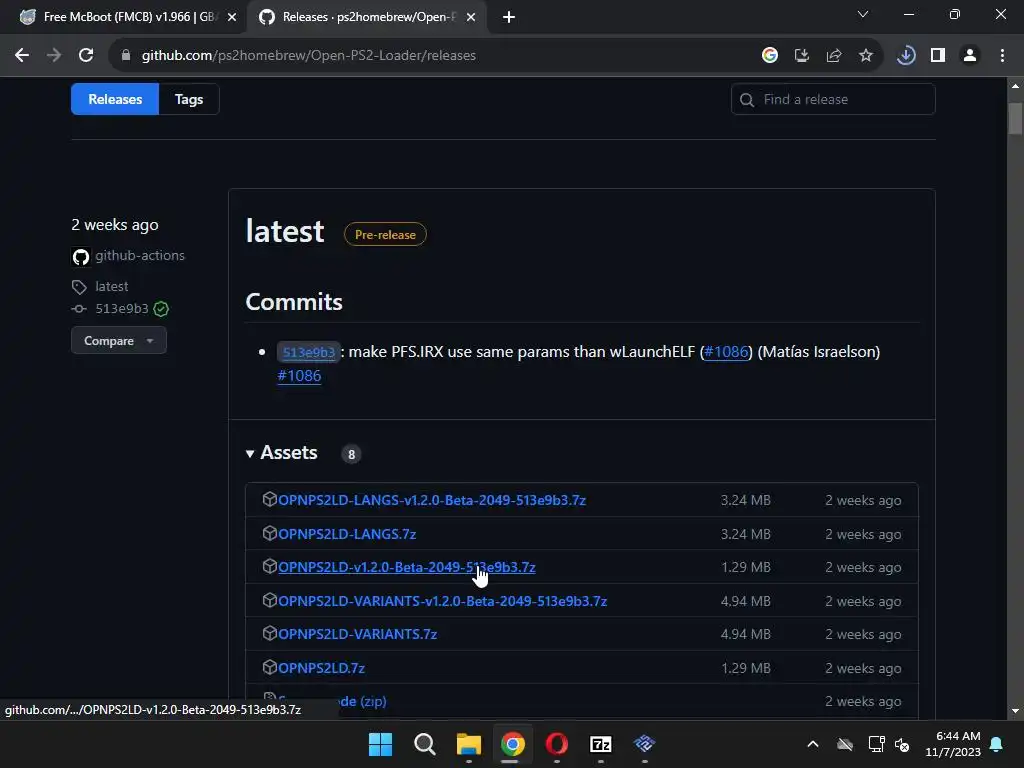1024x768 pixels.
Task: Open a new browser tab
Action: (x=509, y=18)
